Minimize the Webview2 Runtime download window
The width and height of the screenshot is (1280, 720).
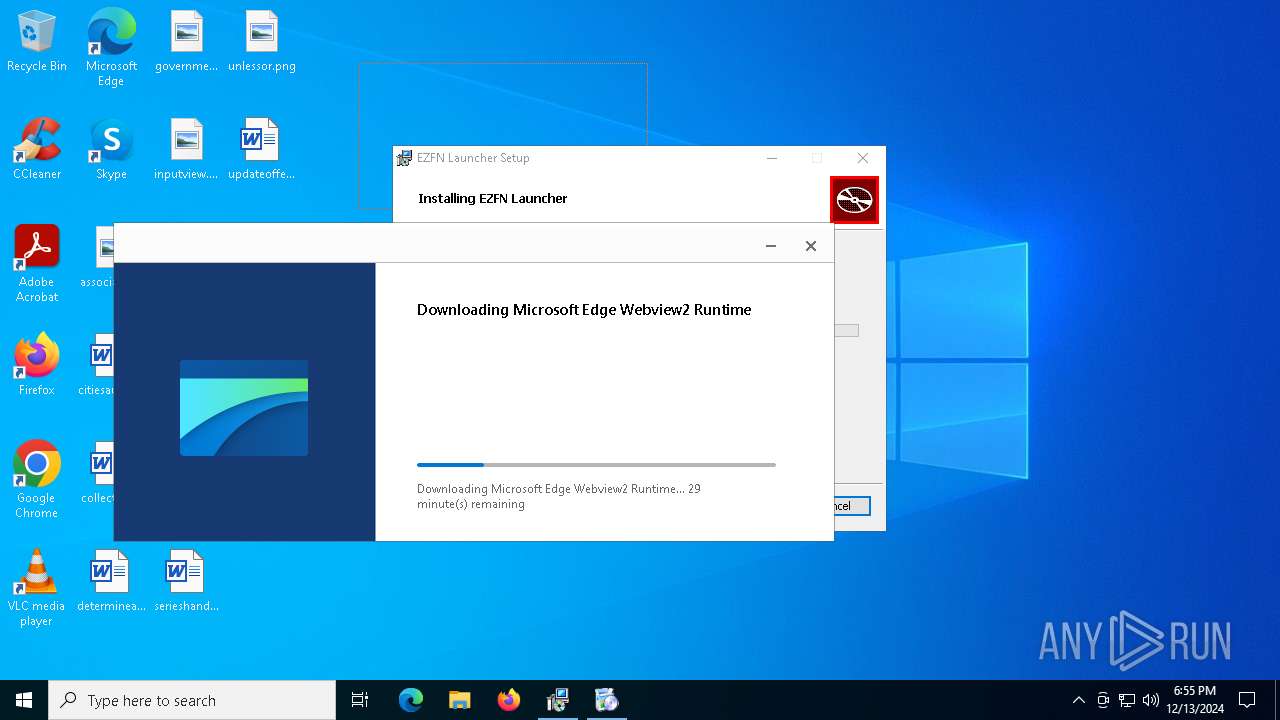point(771,246)
